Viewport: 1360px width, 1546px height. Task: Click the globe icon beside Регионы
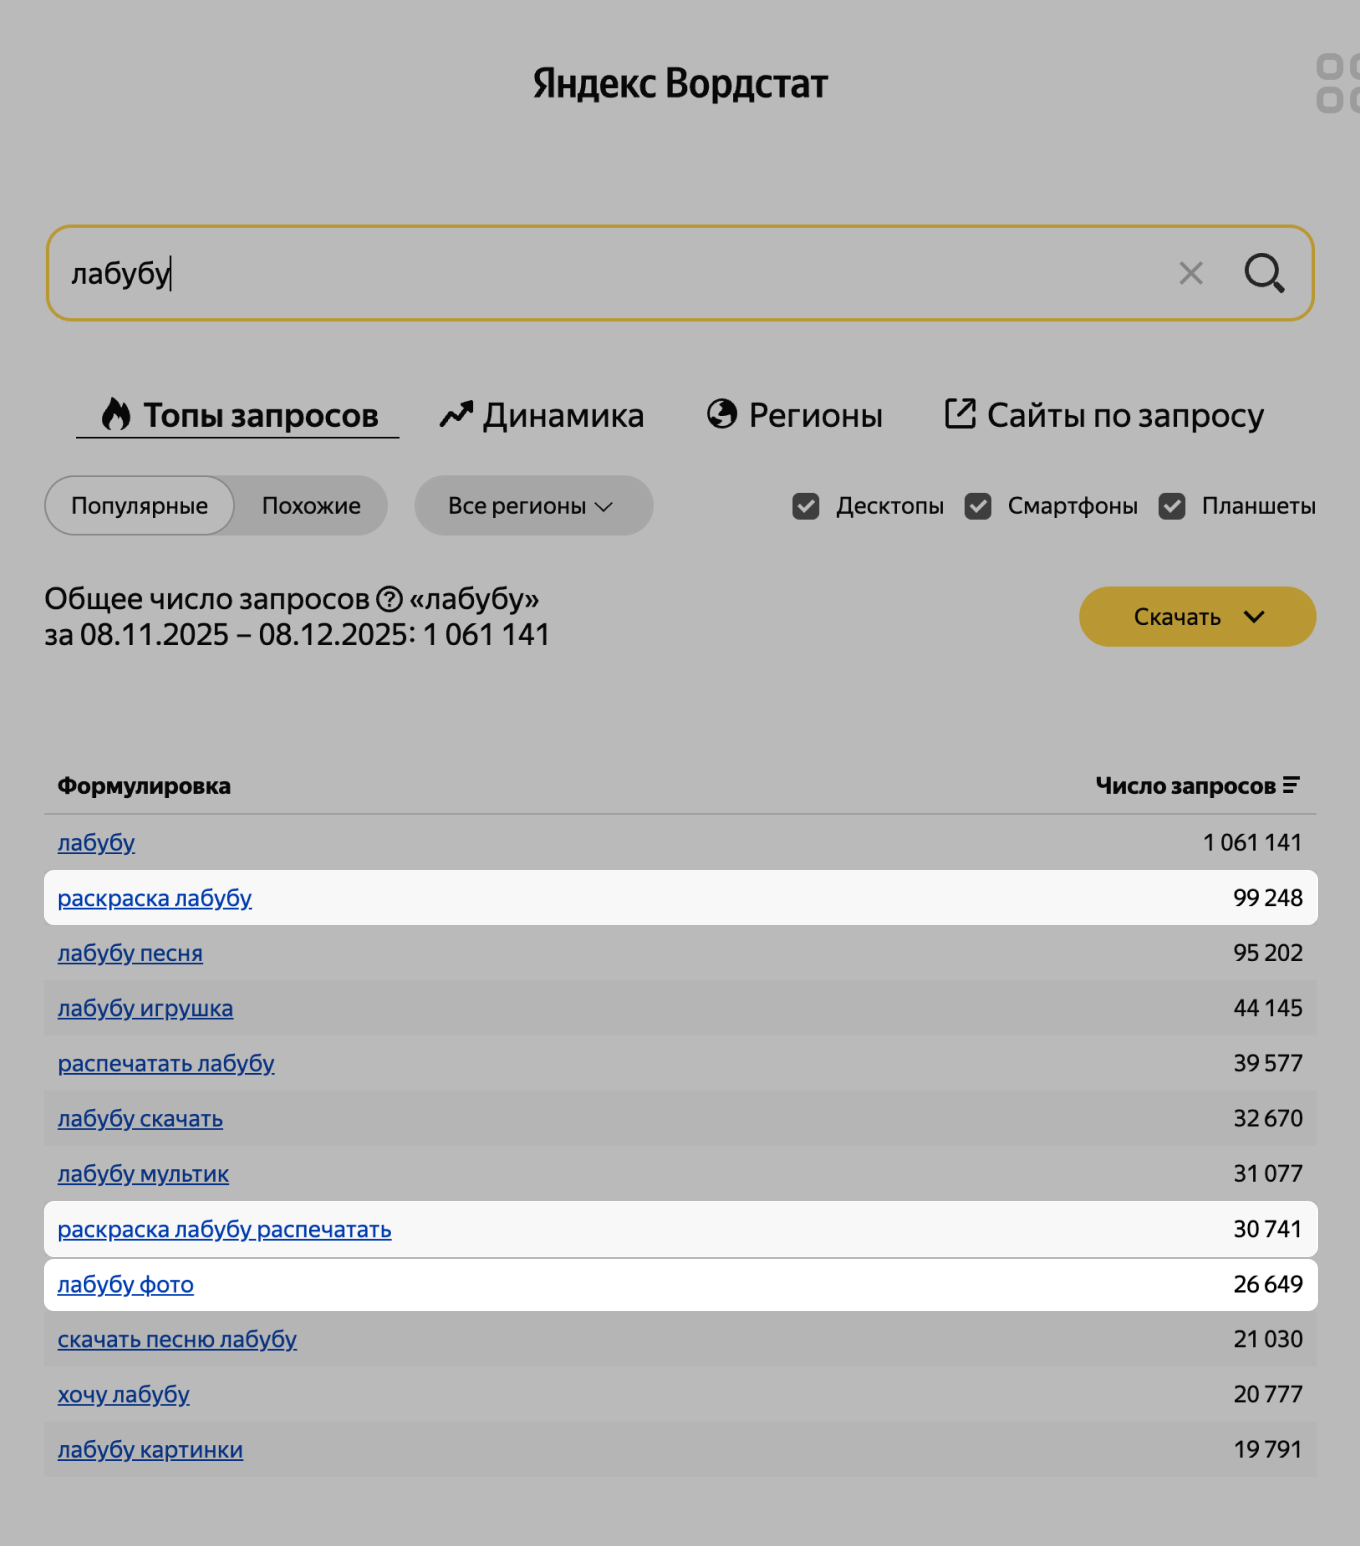point(723,414)
